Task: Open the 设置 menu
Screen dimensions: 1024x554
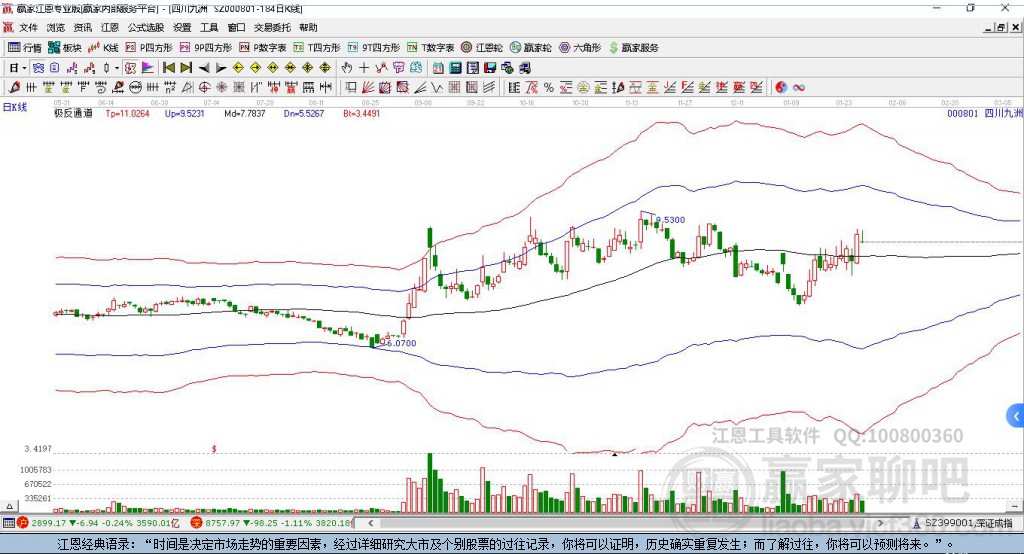Action: [182, 27]
